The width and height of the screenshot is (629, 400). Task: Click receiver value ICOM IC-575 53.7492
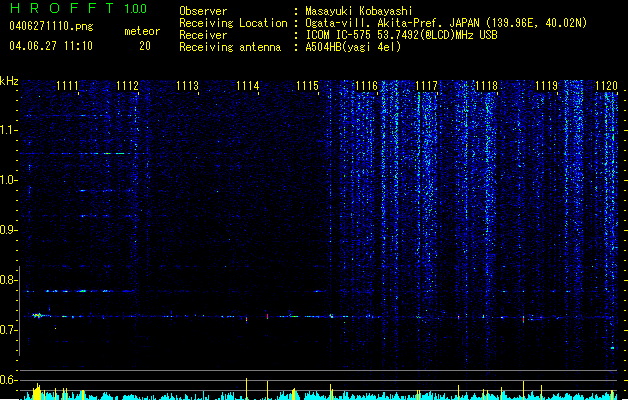pos(378,35)
